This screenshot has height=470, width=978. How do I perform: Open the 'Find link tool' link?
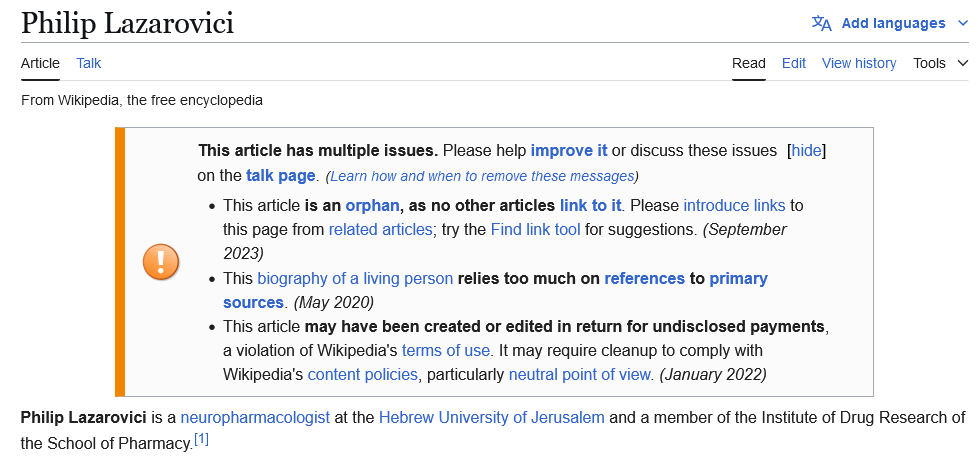(x=537, y=229)
